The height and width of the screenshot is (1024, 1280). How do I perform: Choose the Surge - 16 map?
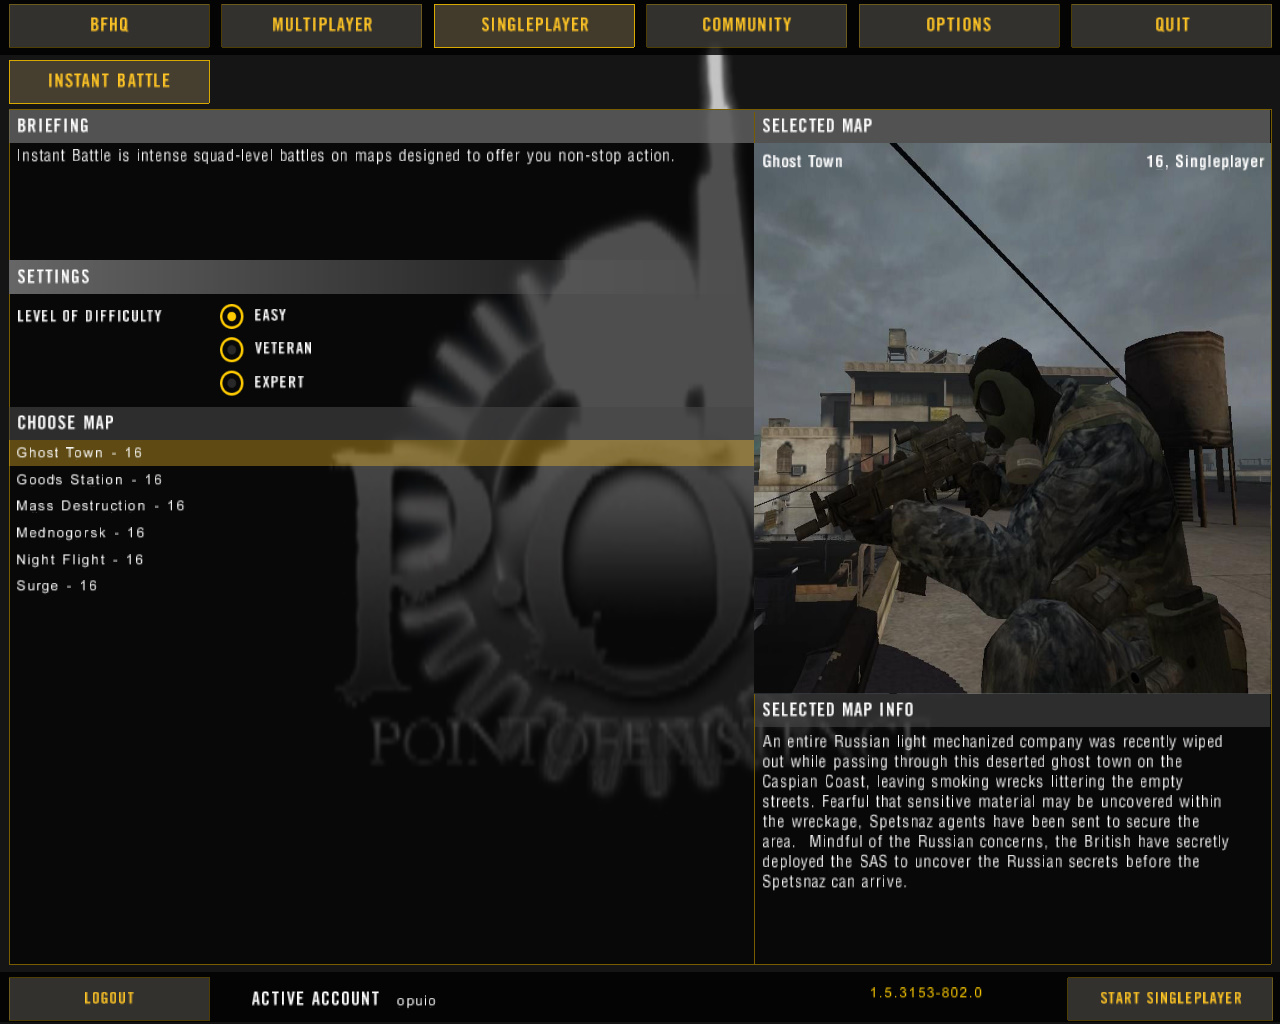click(x=381, y=586)
